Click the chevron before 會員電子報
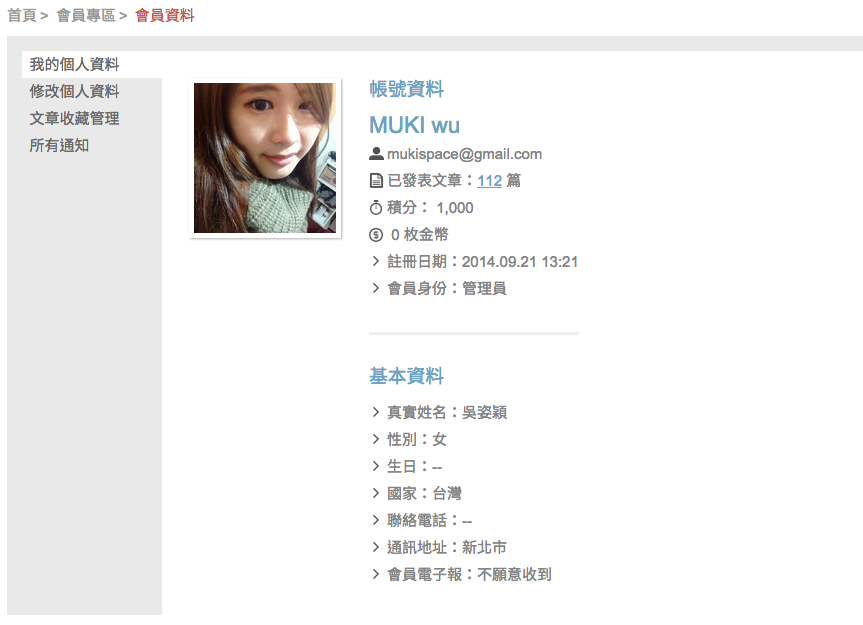The width and height of the screenshot is (863, 625). [376, 574]
